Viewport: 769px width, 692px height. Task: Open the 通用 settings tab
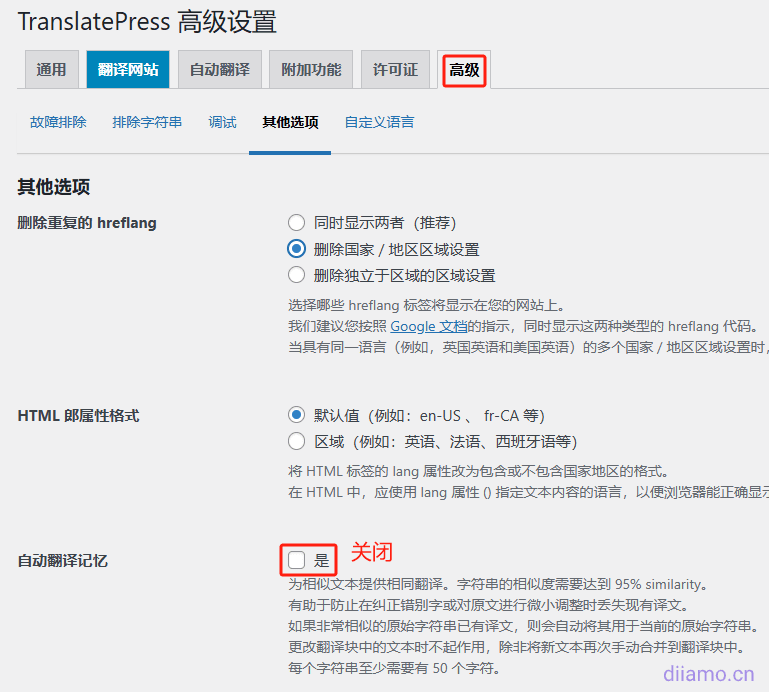51,70
